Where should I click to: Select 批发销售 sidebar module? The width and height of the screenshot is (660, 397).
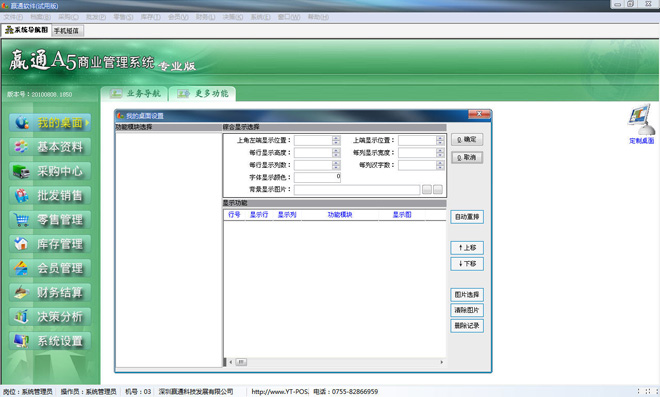[50, 195]
